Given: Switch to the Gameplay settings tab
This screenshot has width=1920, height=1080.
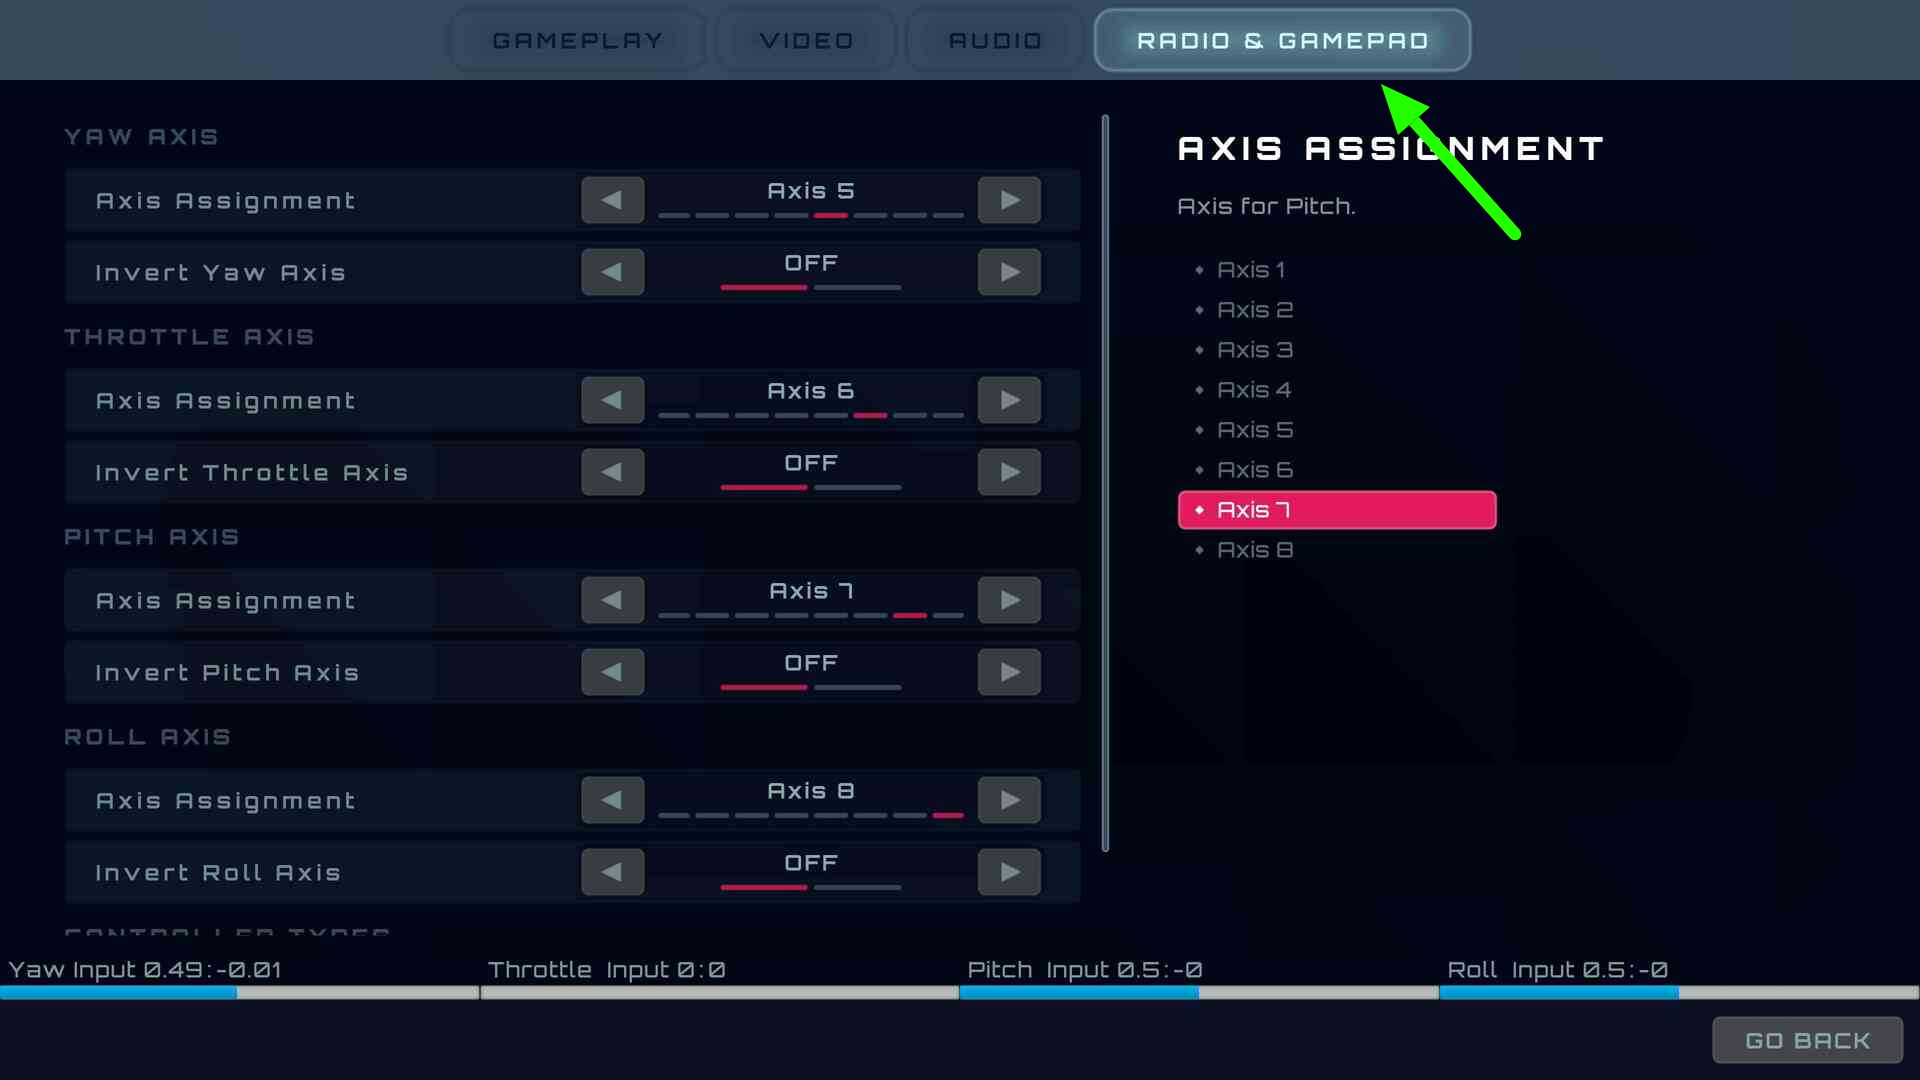Looking at the screenshot, I should [578, 40].
